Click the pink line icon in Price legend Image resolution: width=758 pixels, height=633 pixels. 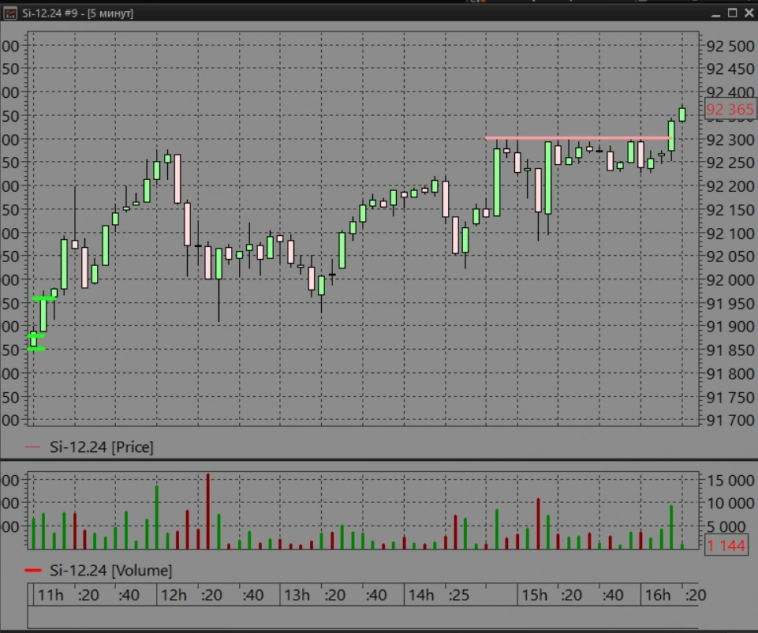32,447
